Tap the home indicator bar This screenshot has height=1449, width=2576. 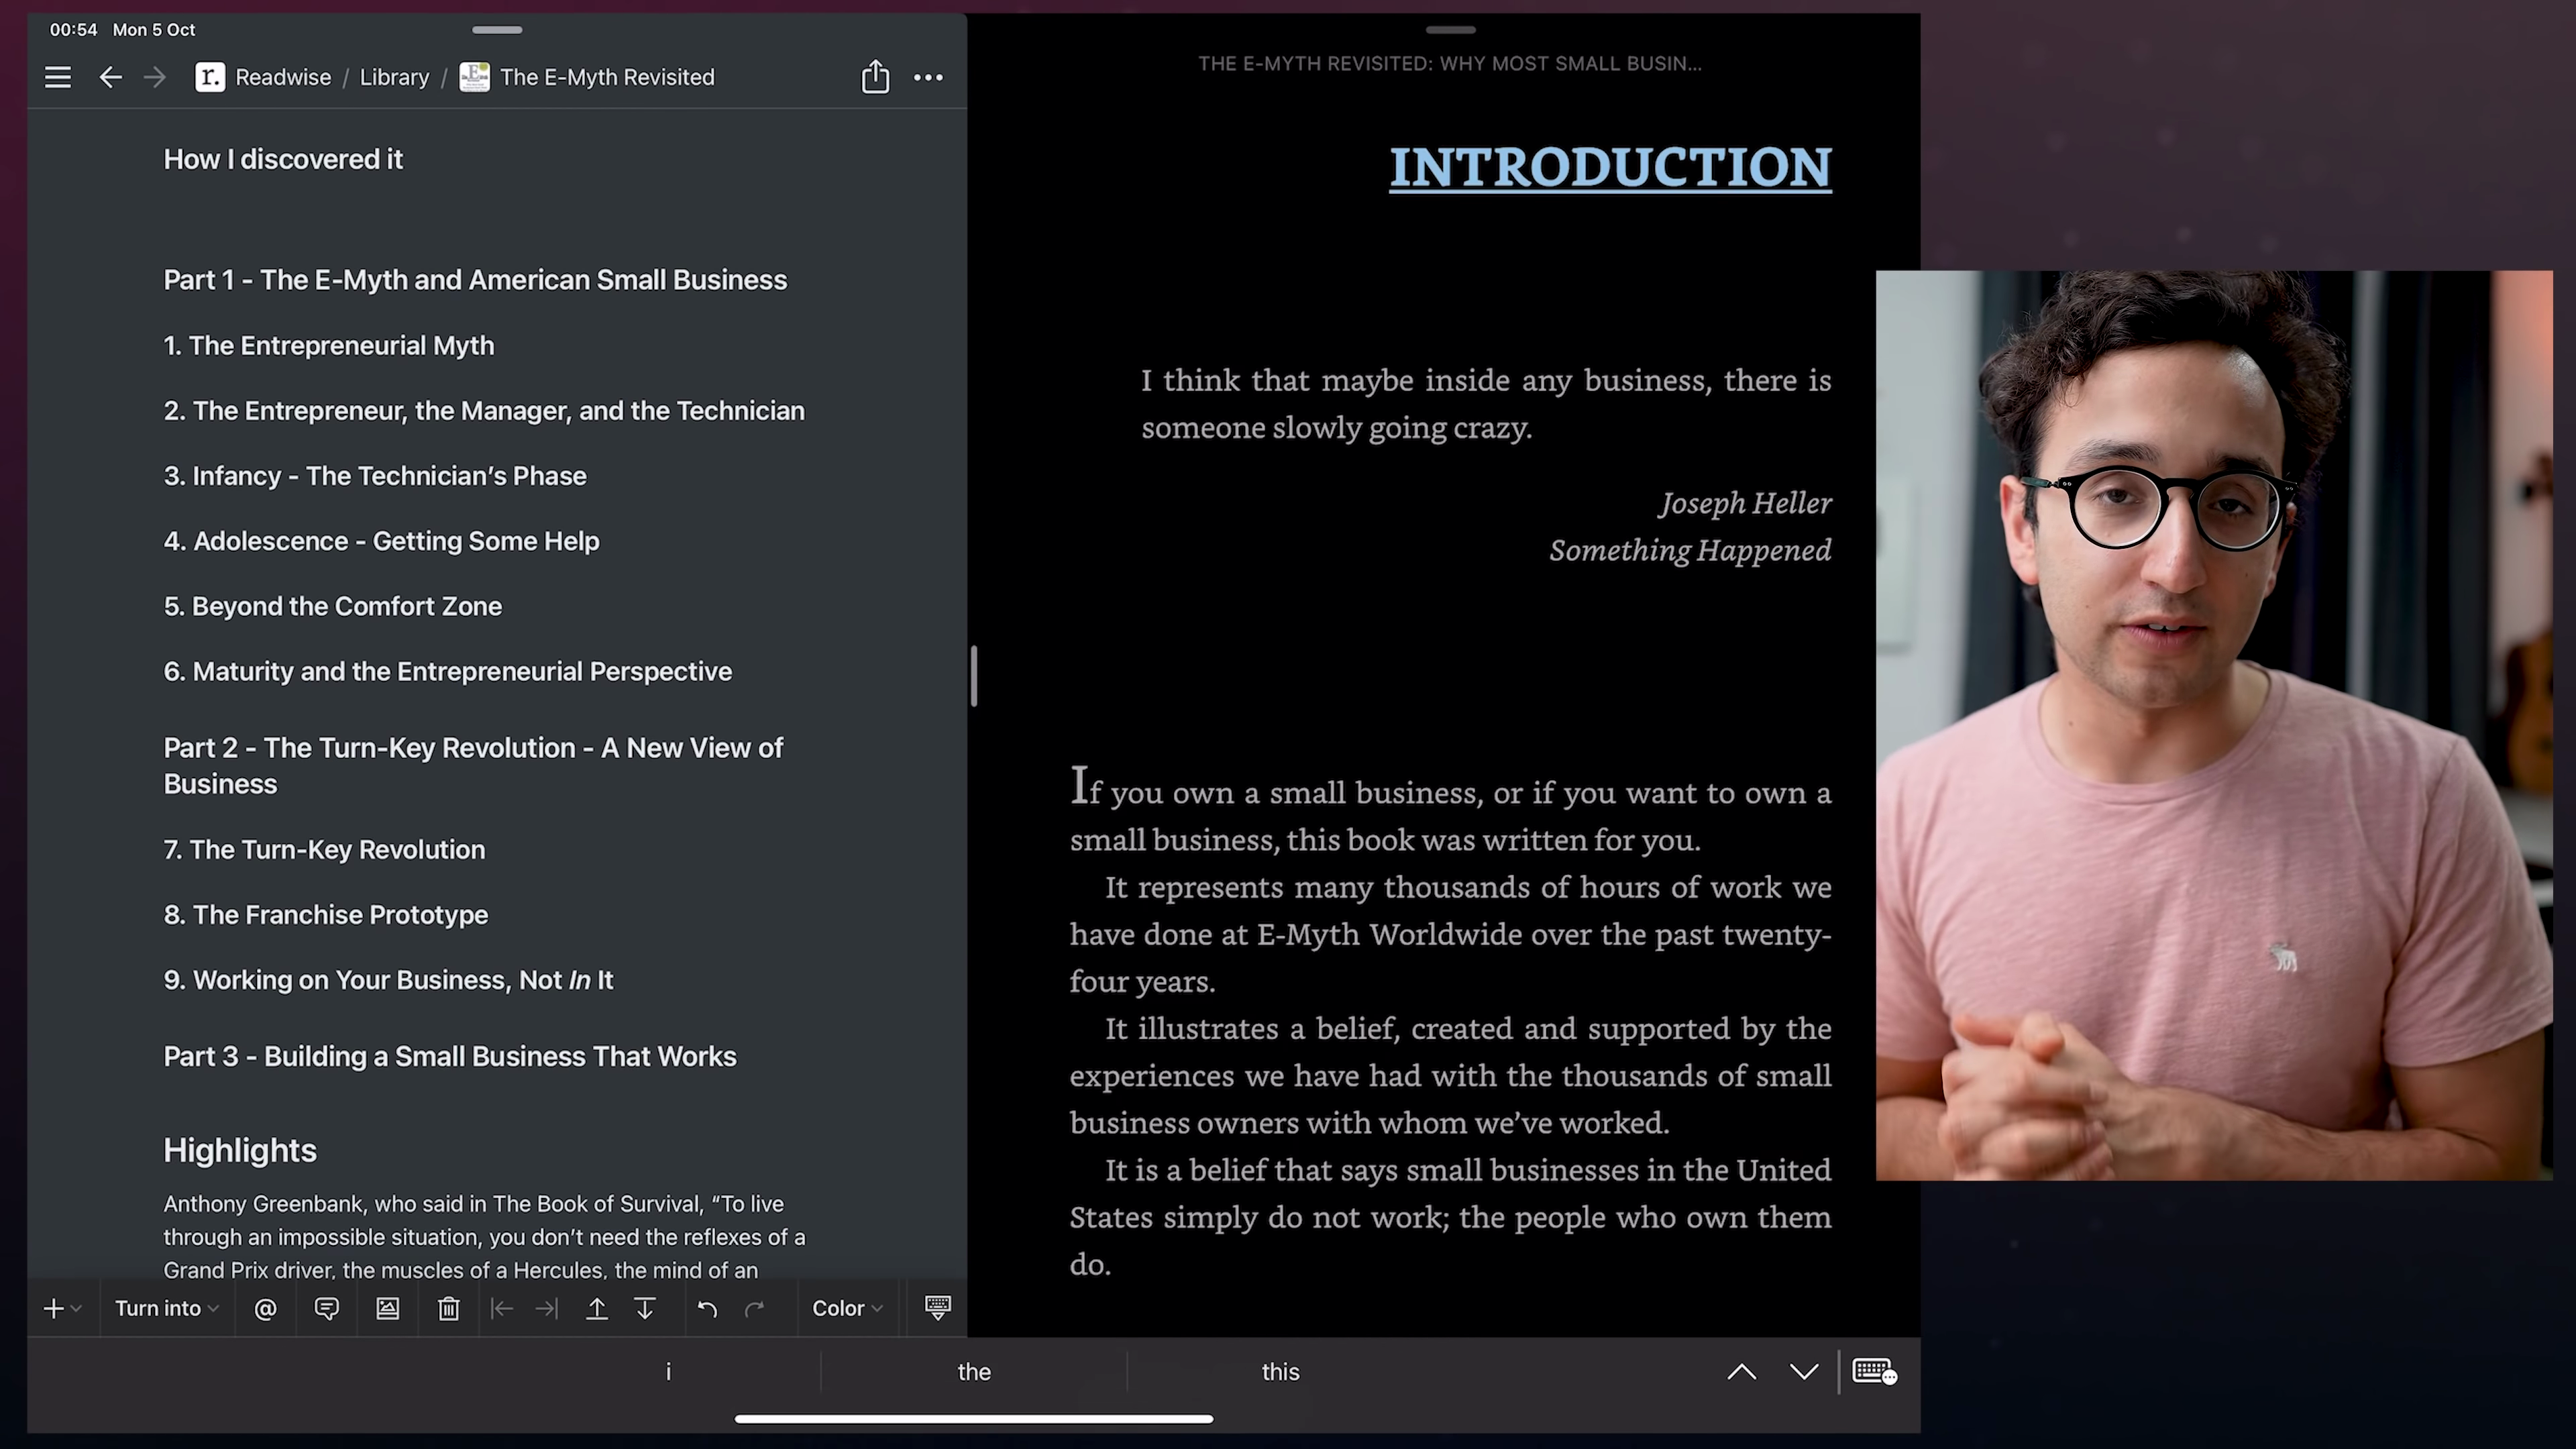974,1418
